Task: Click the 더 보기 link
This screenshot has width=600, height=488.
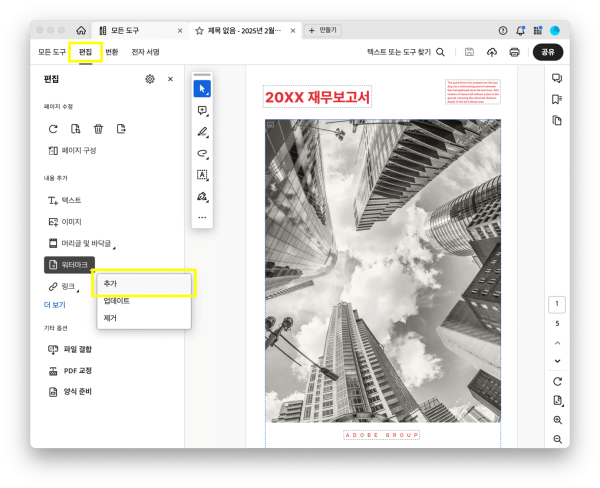Action: click(x=55, y=305)
